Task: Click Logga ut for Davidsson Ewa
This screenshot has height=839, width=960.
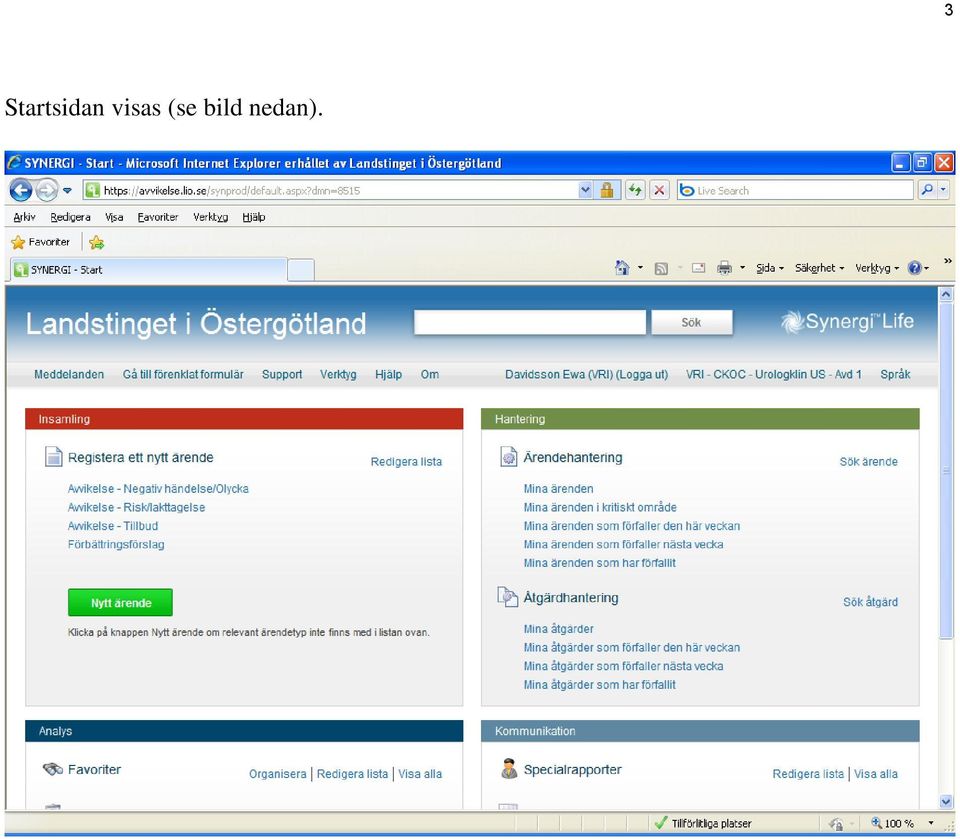Action: [x=643, y=374]
